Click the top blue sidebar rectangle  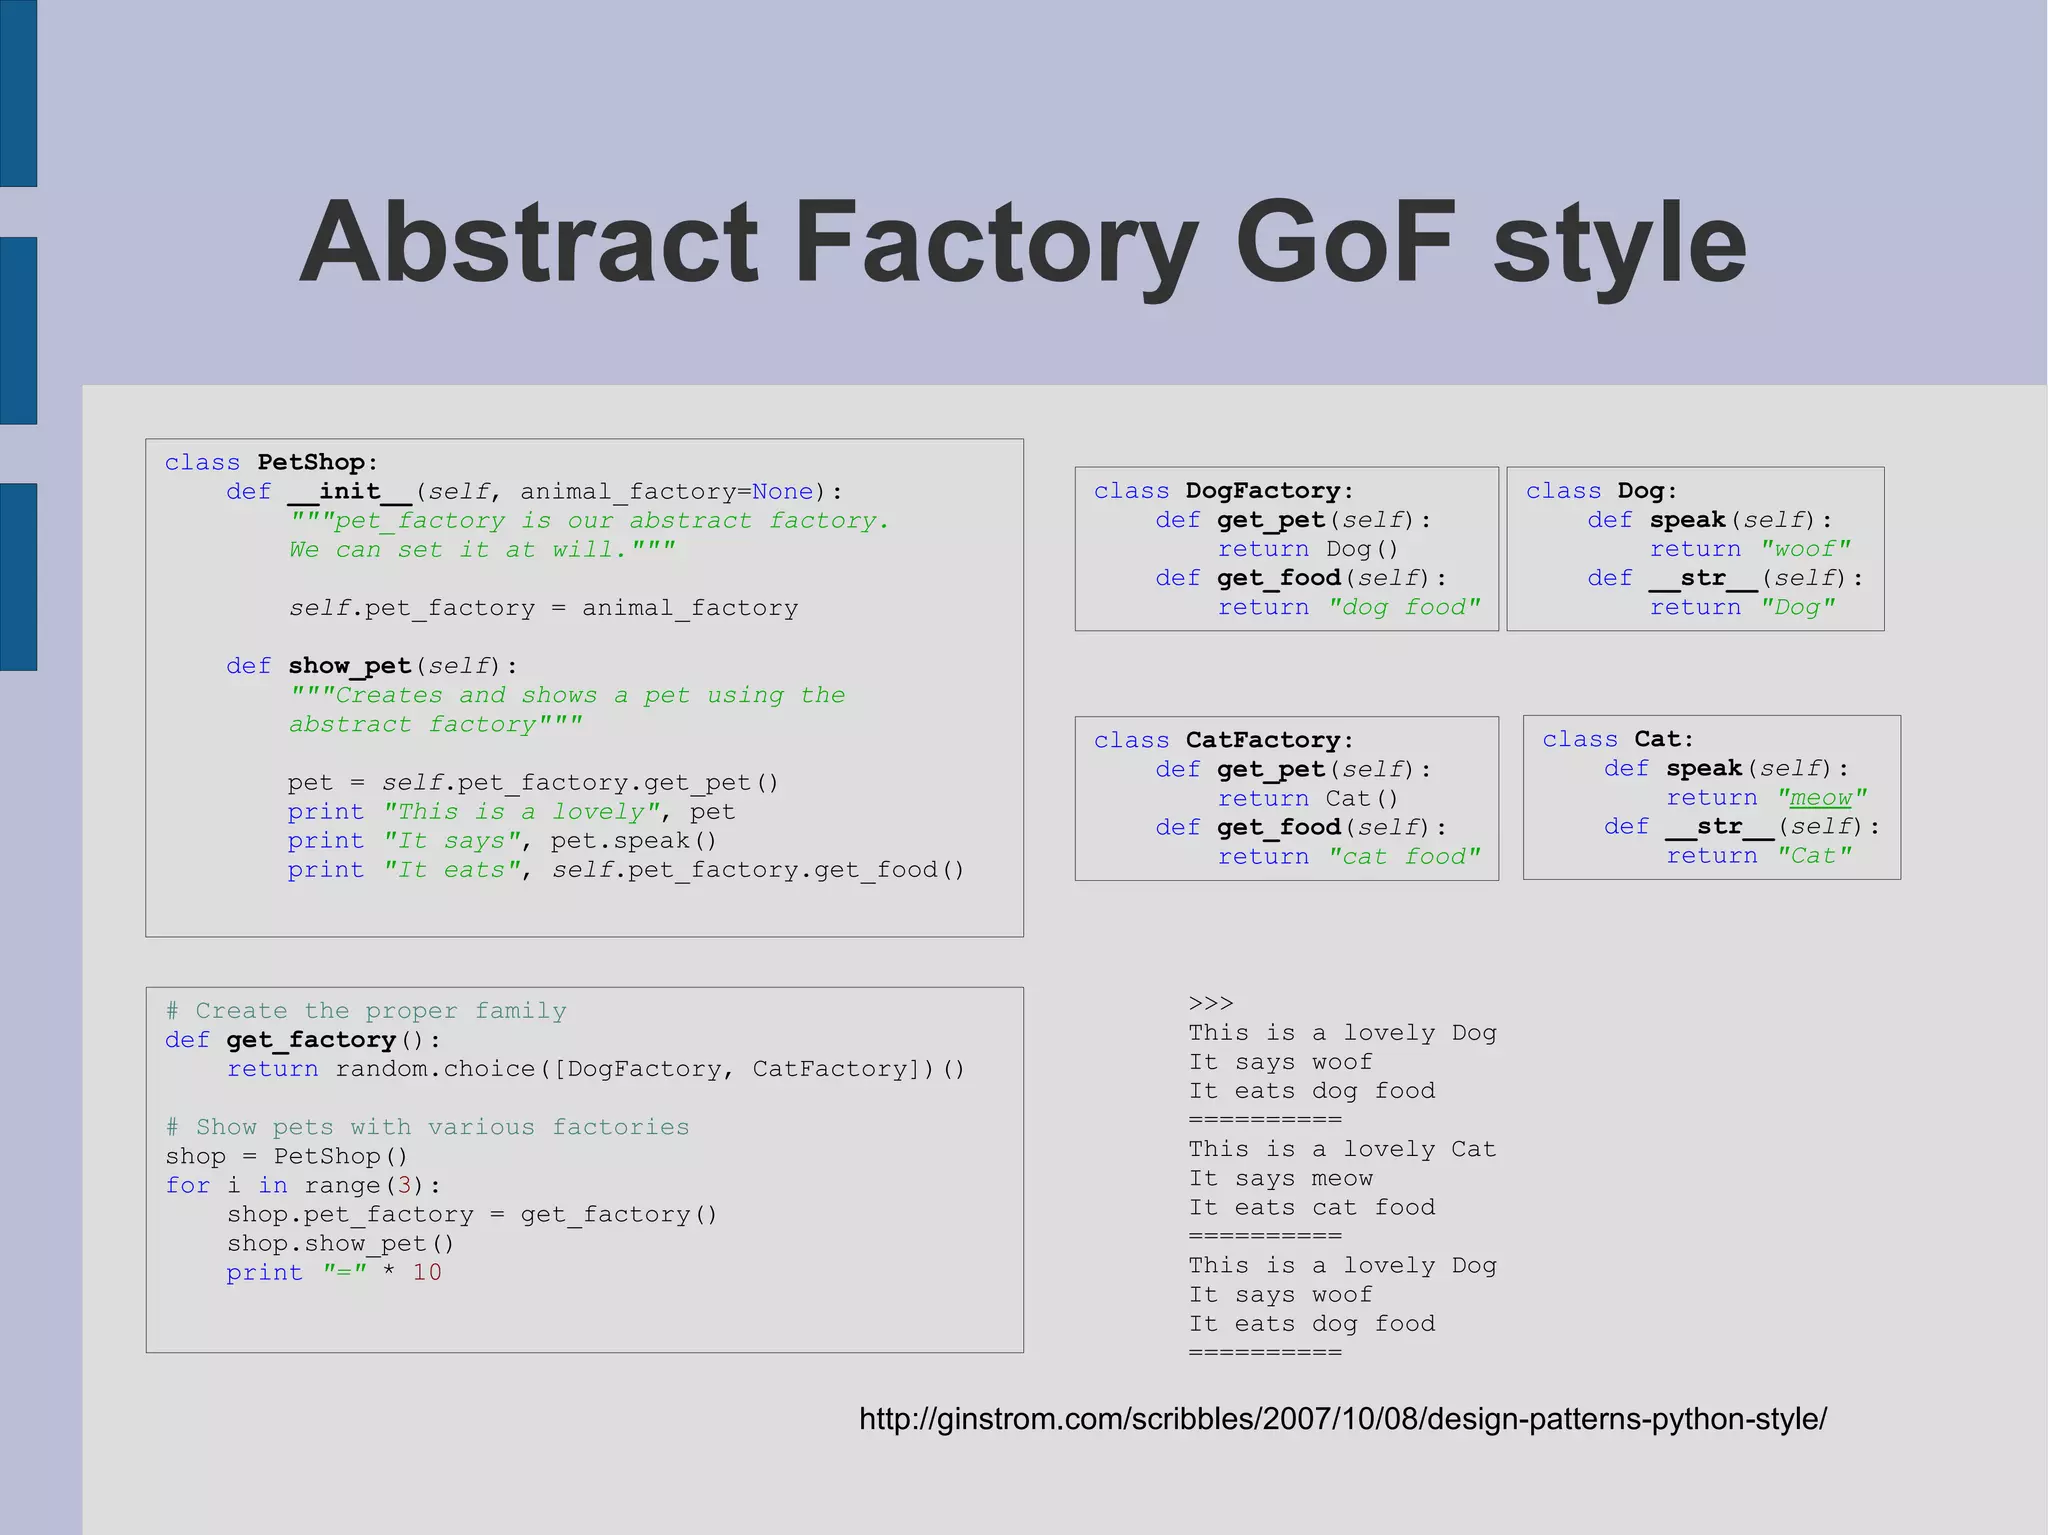18,93
